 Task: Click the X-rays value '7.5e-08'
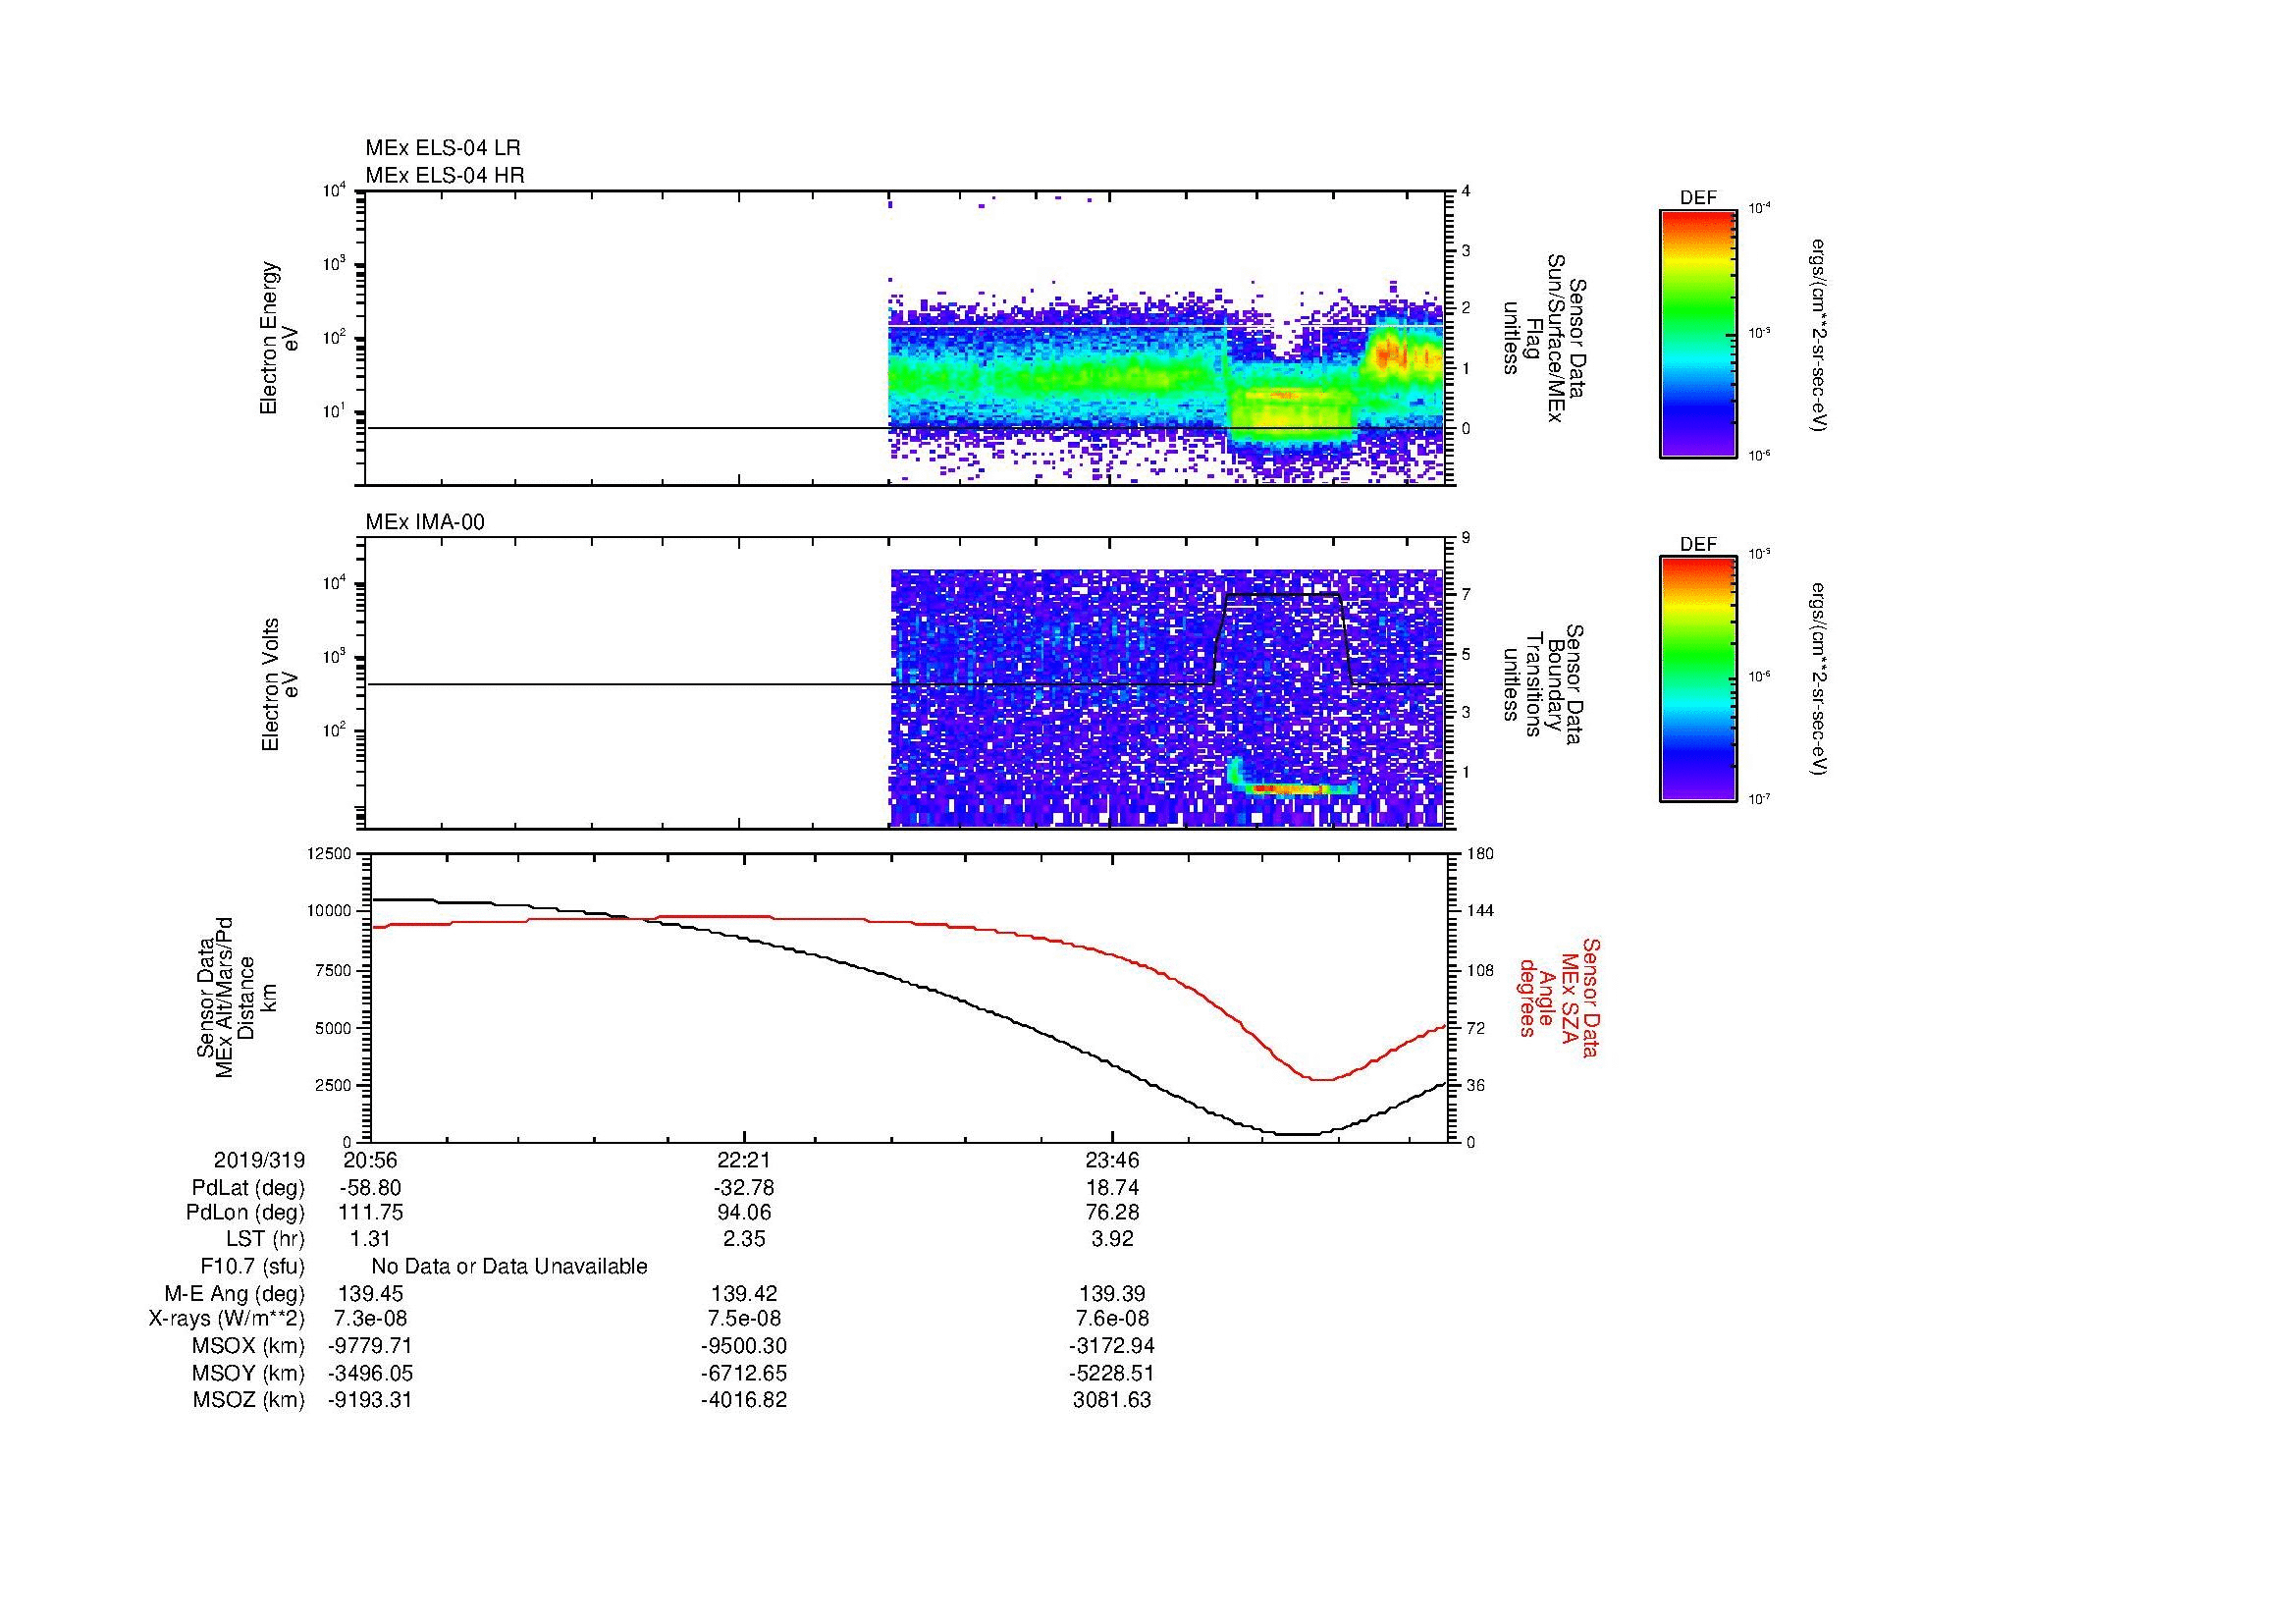(744, 1319)
